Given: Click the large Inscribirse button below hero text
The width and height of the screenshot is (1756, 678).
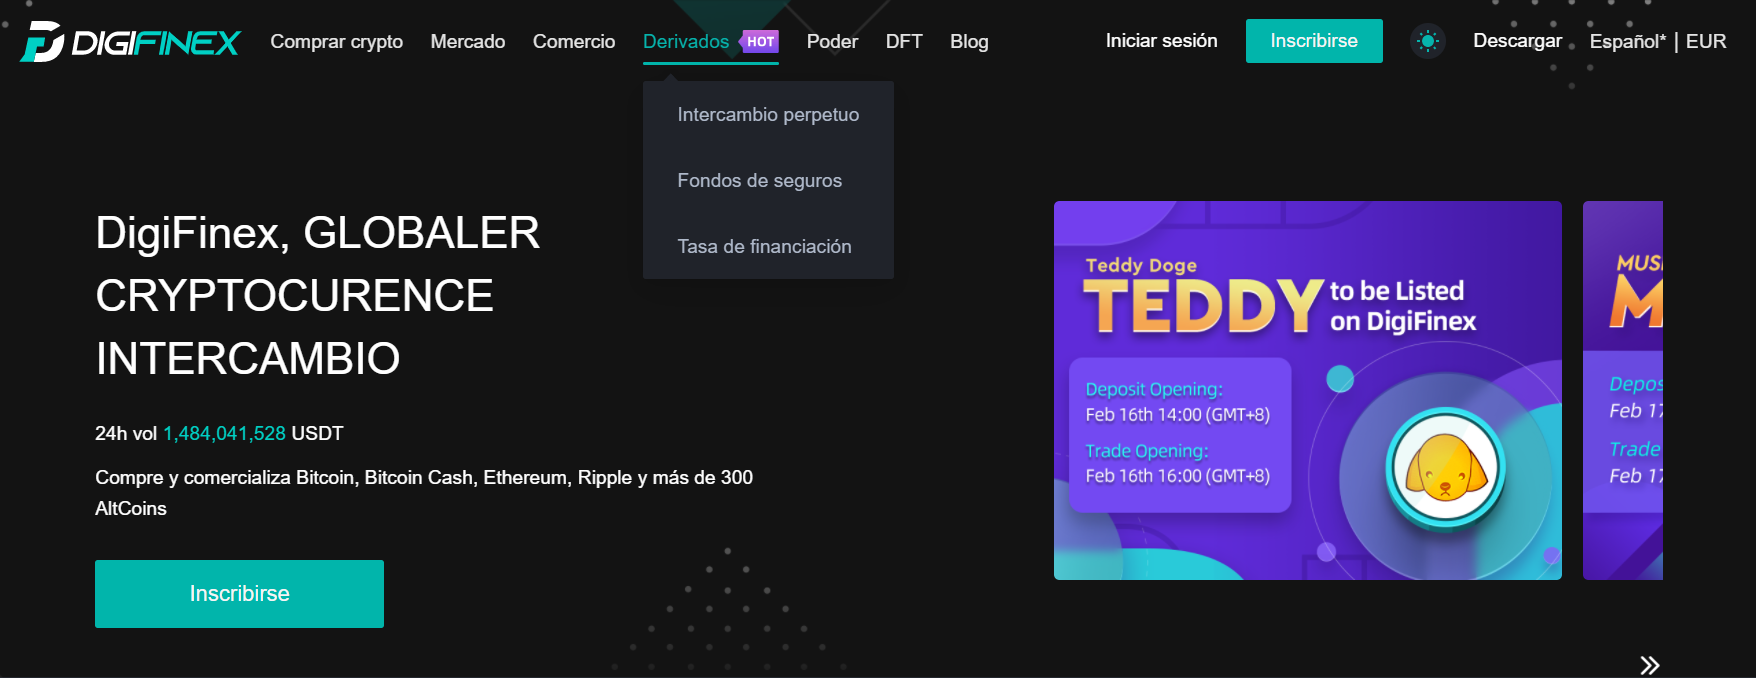Looking at the screenshot, I should tap(239, 594).
